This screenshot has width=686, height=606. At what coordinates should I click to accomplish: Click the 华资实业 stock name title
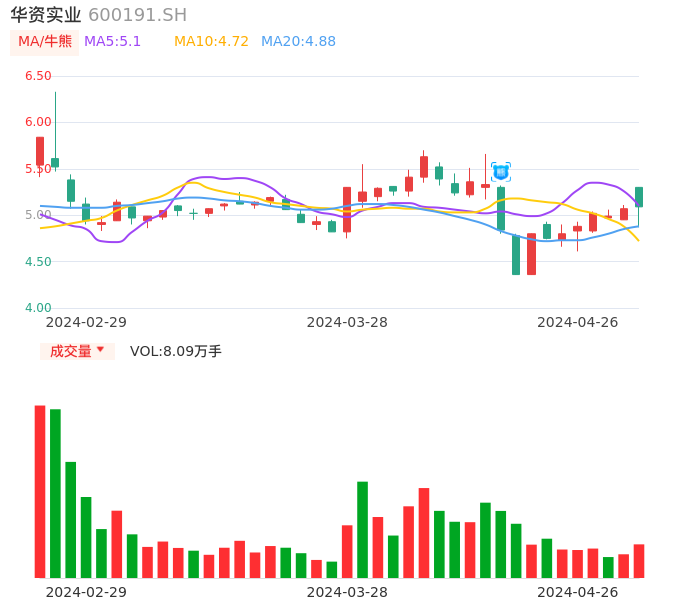click(46, 15)
